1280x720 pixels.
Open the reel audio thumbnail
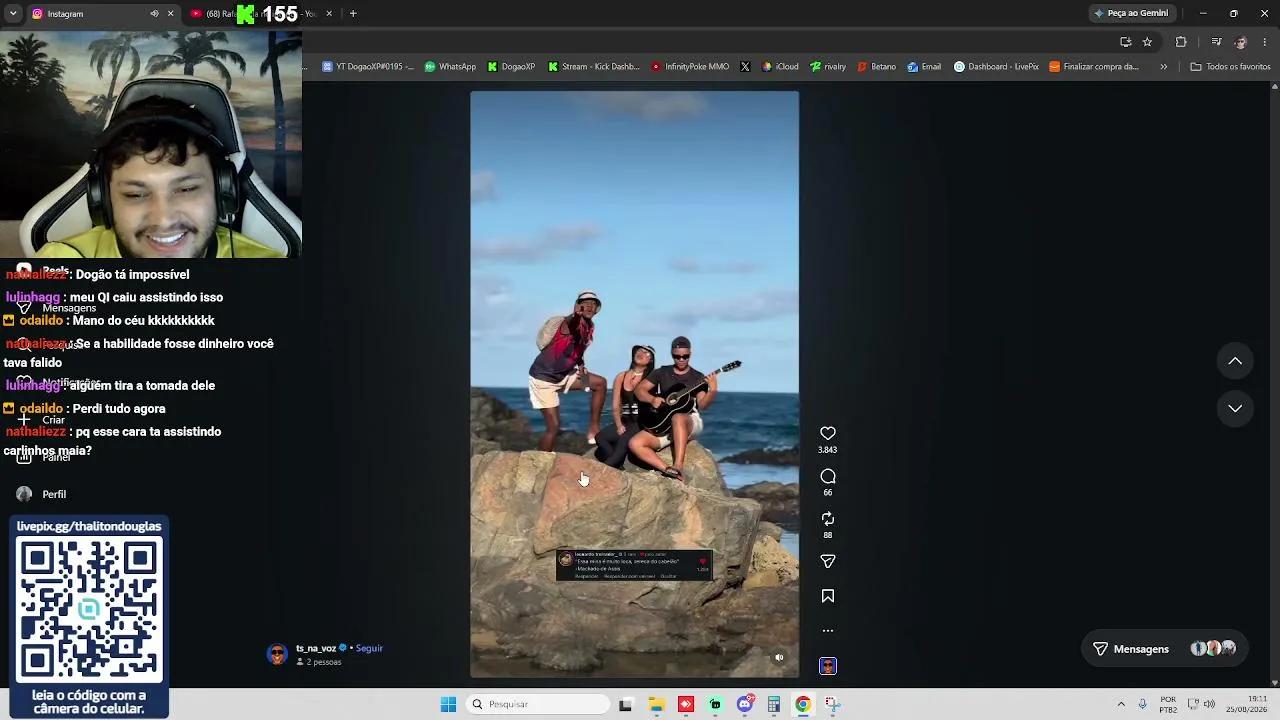(x=828, y=666)
